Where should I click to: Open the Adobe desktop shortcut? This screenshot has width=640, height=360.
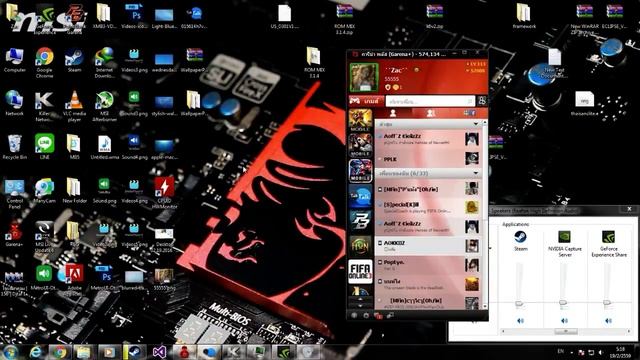pyautogui.click(x=74, y=278)
